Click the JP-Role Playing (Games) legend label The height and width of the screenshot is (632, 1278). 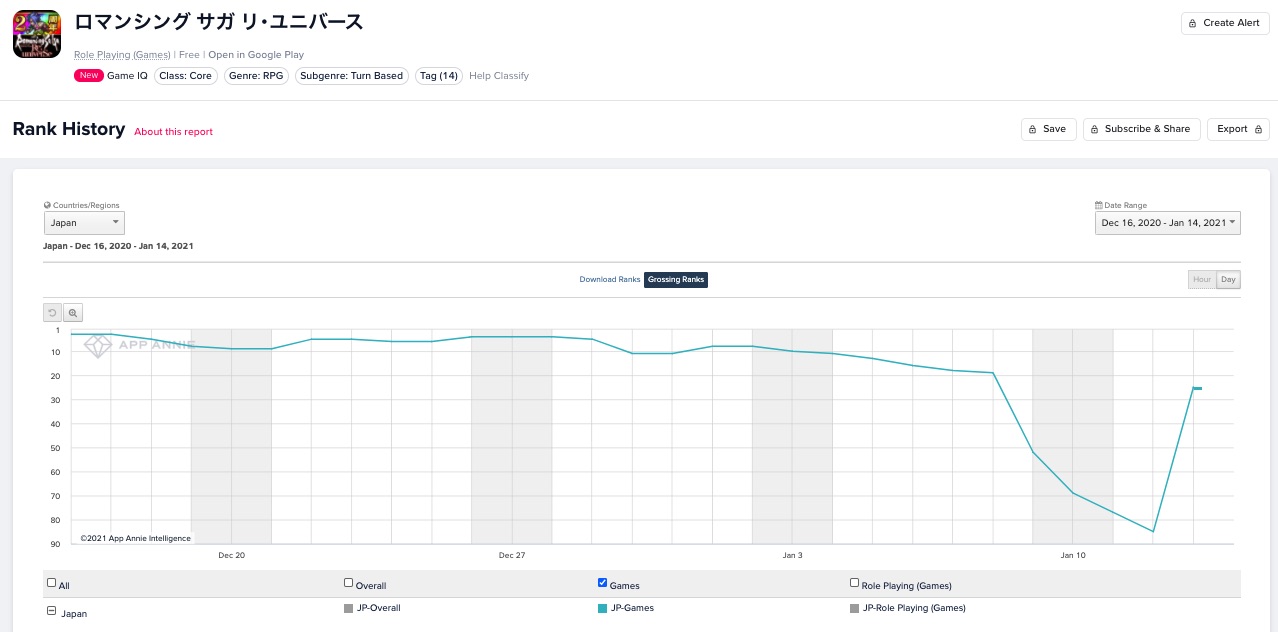click(914, 608)
